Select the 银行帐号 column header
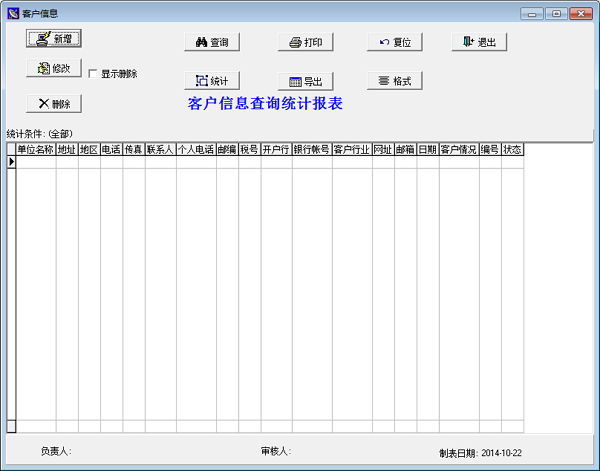600x471 pixels. click(x=312, y=149)
